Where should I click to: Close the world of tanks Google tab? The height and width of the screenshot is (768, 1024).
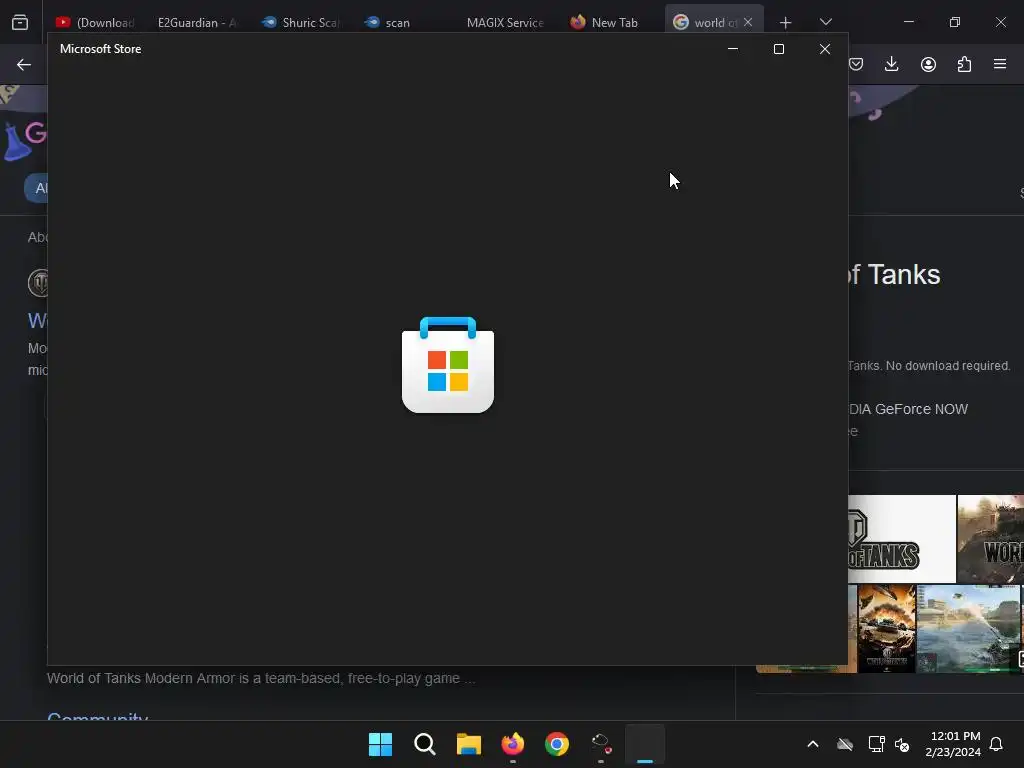748,22
